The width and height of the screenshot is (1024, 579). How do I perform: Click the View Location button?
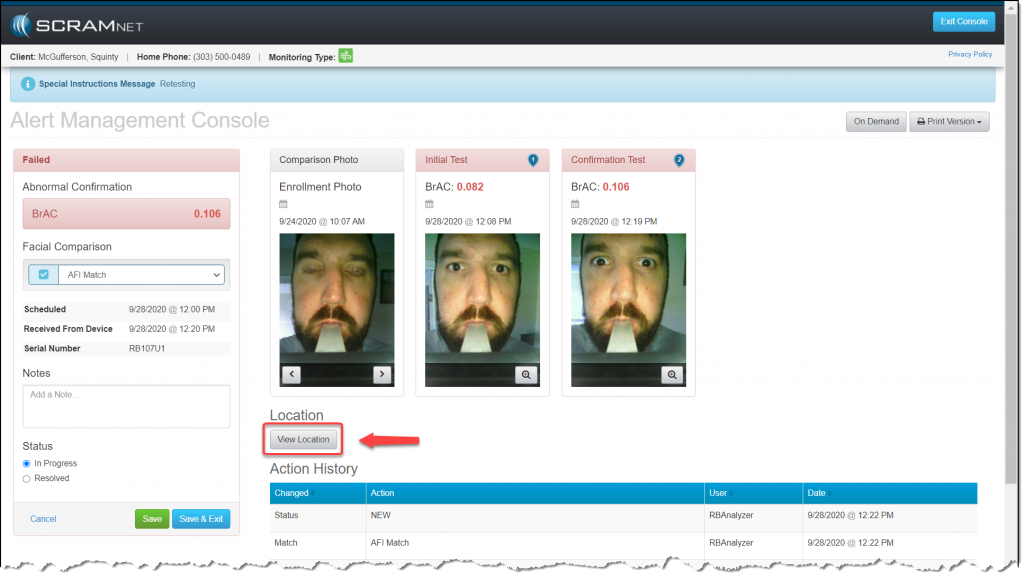303,439
